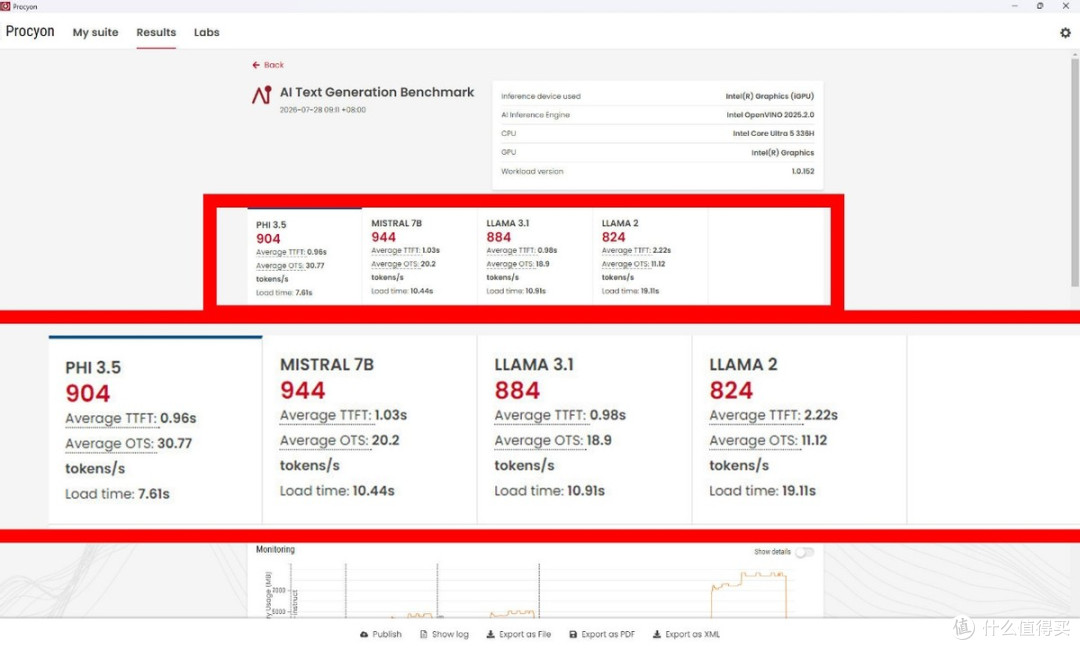Image resolution: width=1080 pixels, height=650 pixels.
Task: Click the AI Text Generation Benchmark title
Action: click(x=377, y=92)
